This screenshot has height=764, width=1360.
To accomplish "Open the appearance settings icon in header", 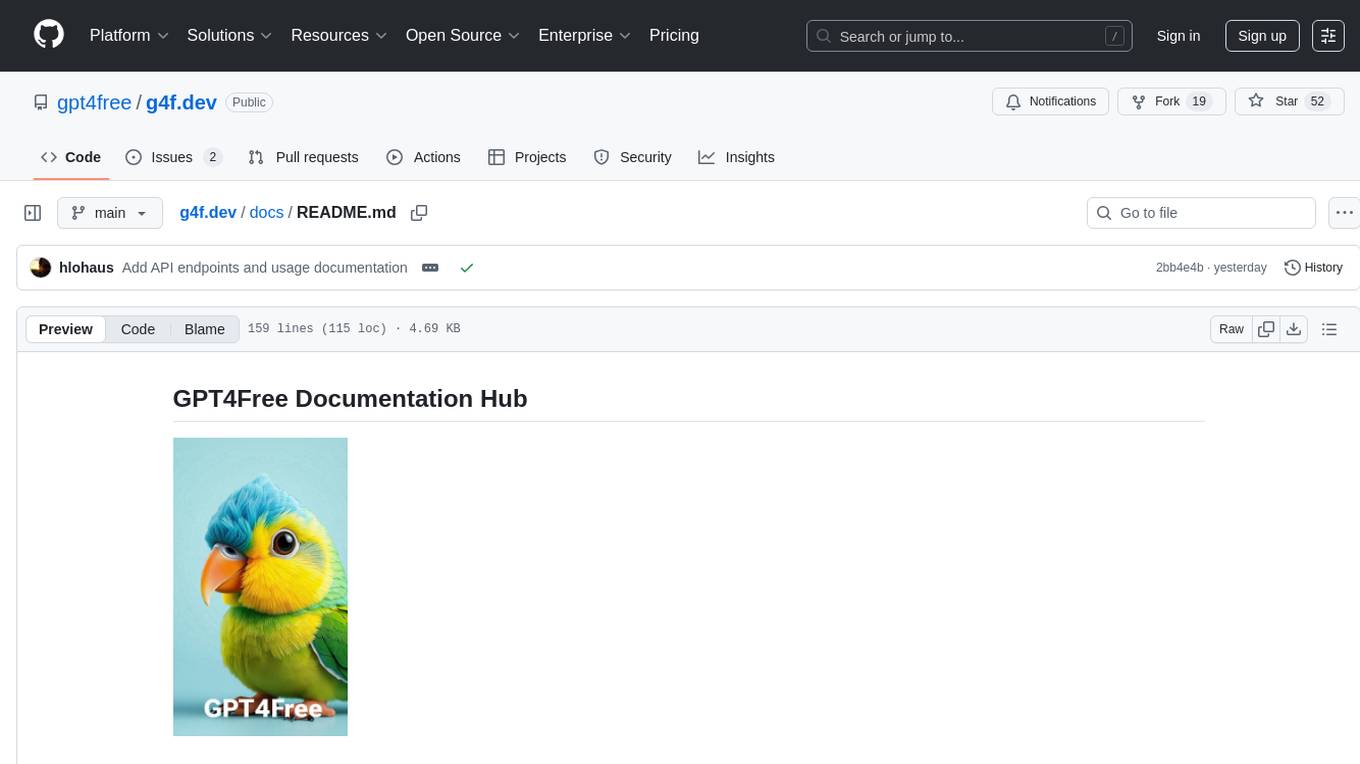I will pos(1328,36).
